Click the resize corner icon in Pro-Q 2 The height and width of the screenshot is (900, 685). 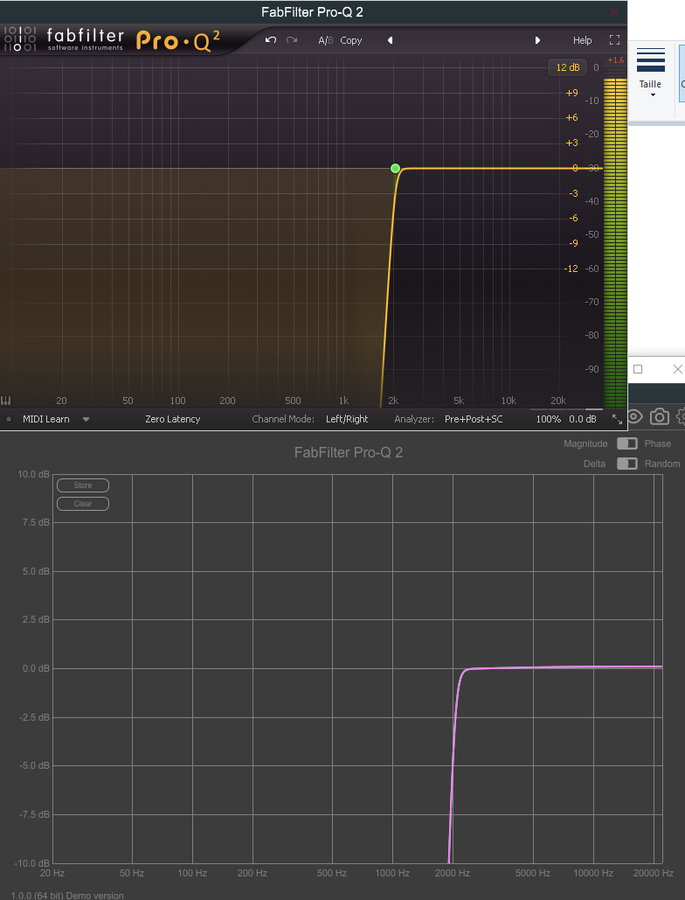click(x=617, y=419)
